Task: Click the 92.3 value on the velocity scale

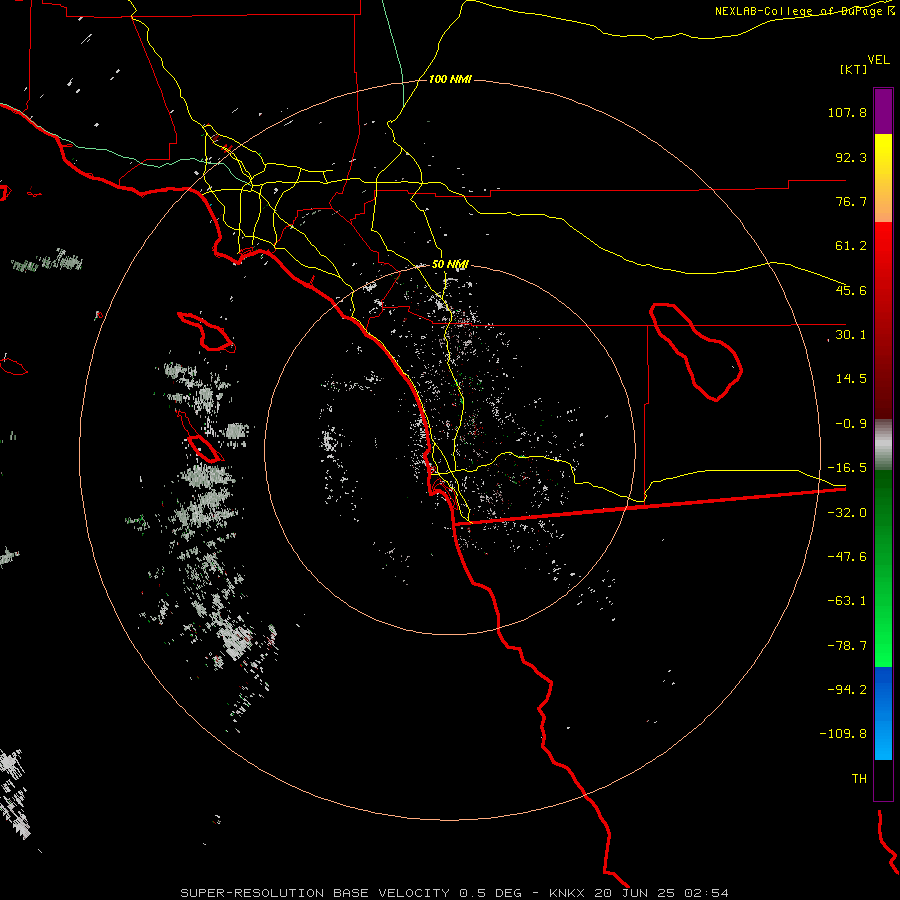Action: tap(851, 157)
